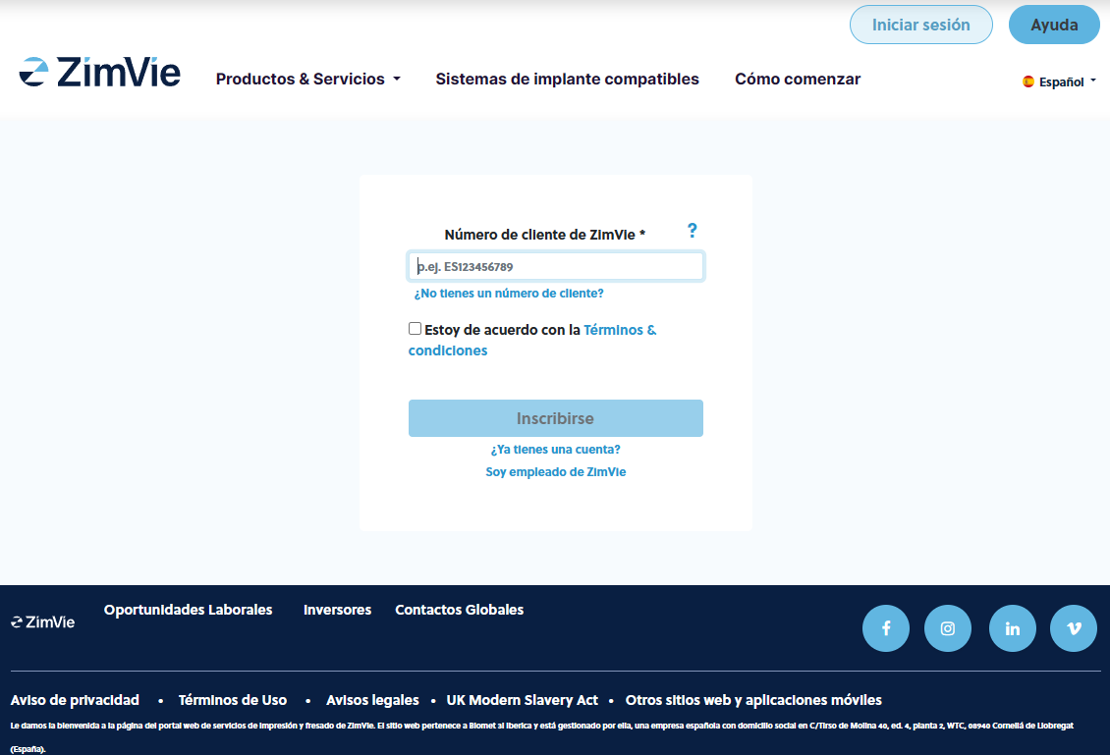Go to Cómo comenzar menu item
Screen dimensions: 1110x755
[x=797, y=79]
